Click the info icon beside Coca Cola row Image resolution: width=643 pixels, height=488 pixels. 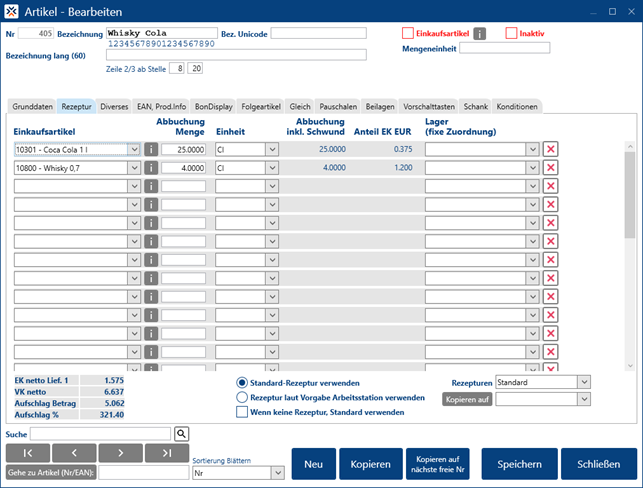pyautogui.click(x=151, y=149)
